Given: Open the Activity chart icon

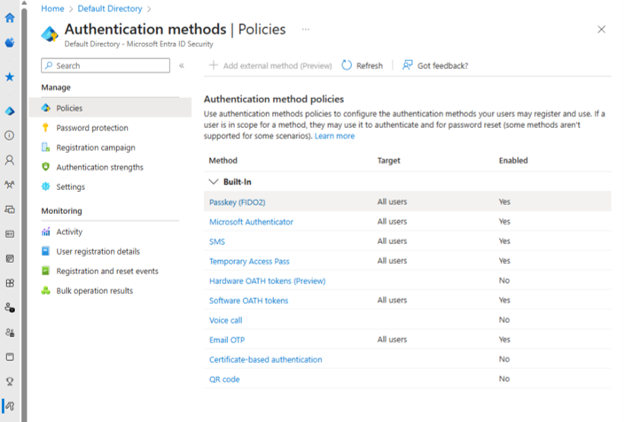Looking at the screenshot, I should point(46,232).
